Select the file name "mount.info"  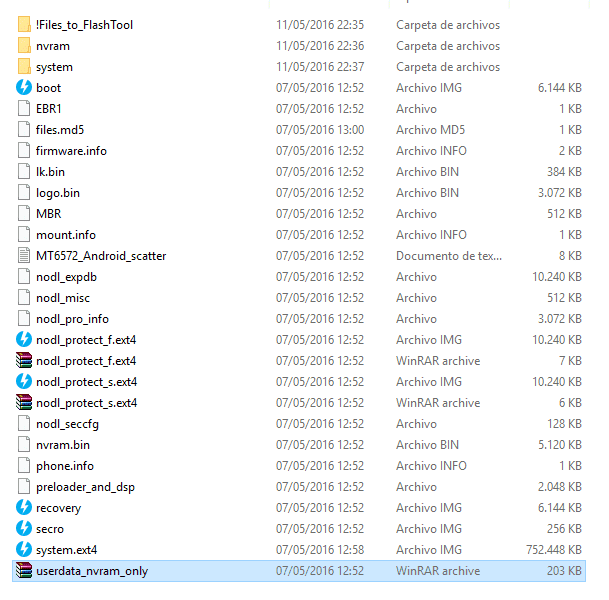coord(66,235)
